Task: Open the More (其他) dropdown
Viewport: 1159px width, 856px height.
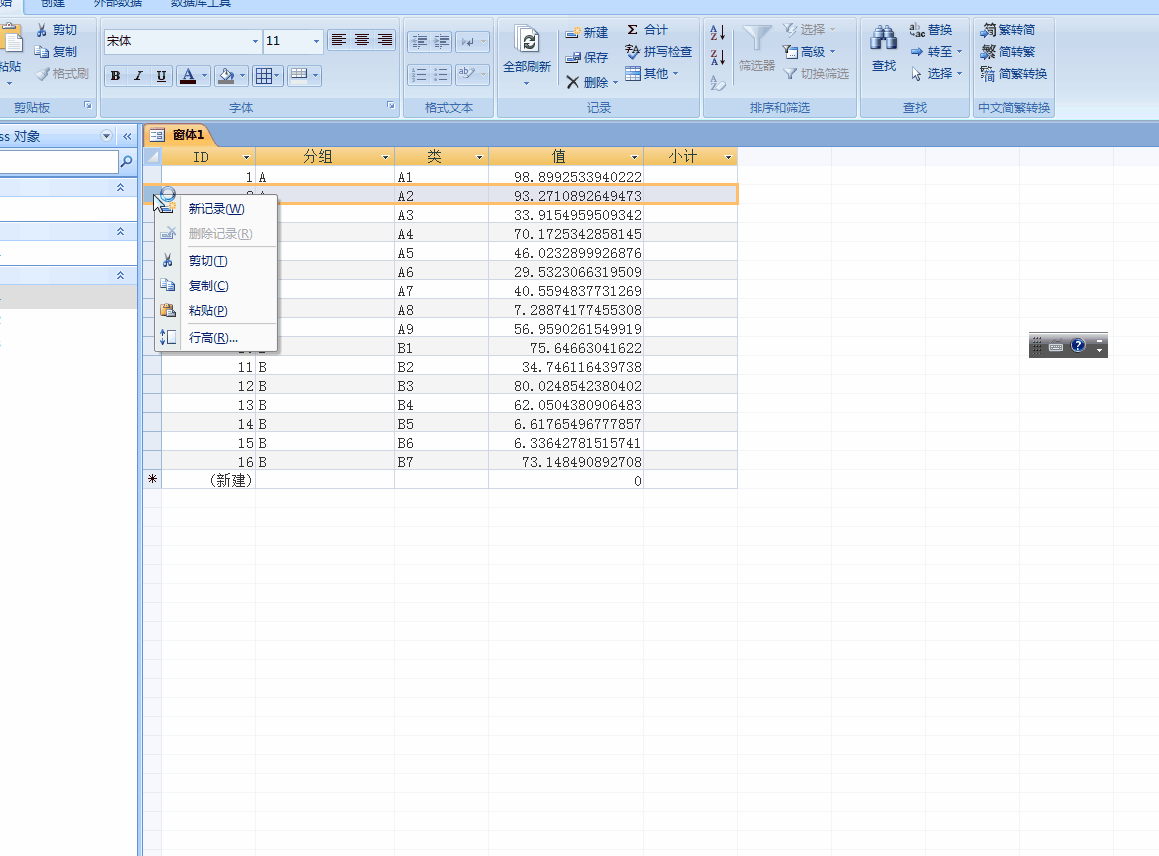Action: coord(652,73)
